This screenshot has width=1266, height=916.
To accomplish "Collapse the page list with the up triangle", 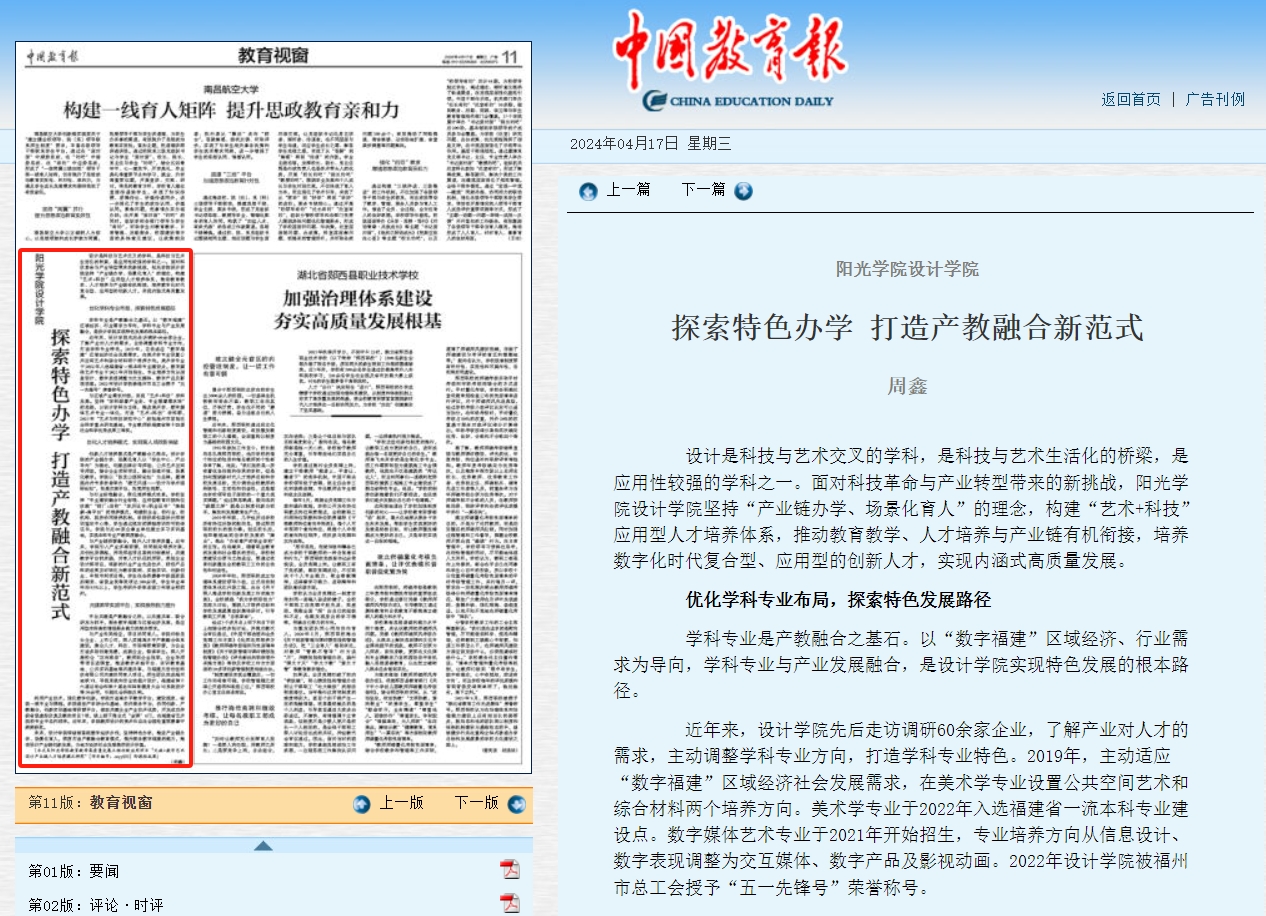I will click(x=263, y=846).
